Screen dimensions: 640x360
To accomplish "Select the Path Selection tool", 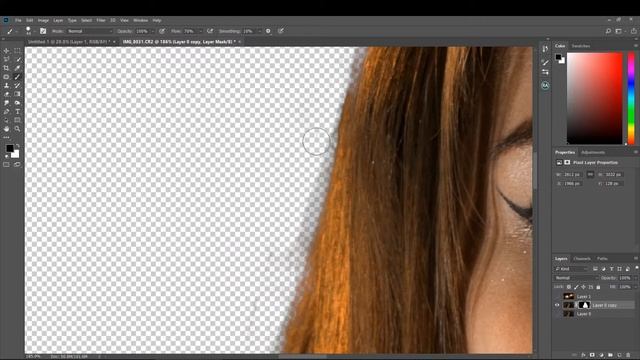I will (6, 120).
